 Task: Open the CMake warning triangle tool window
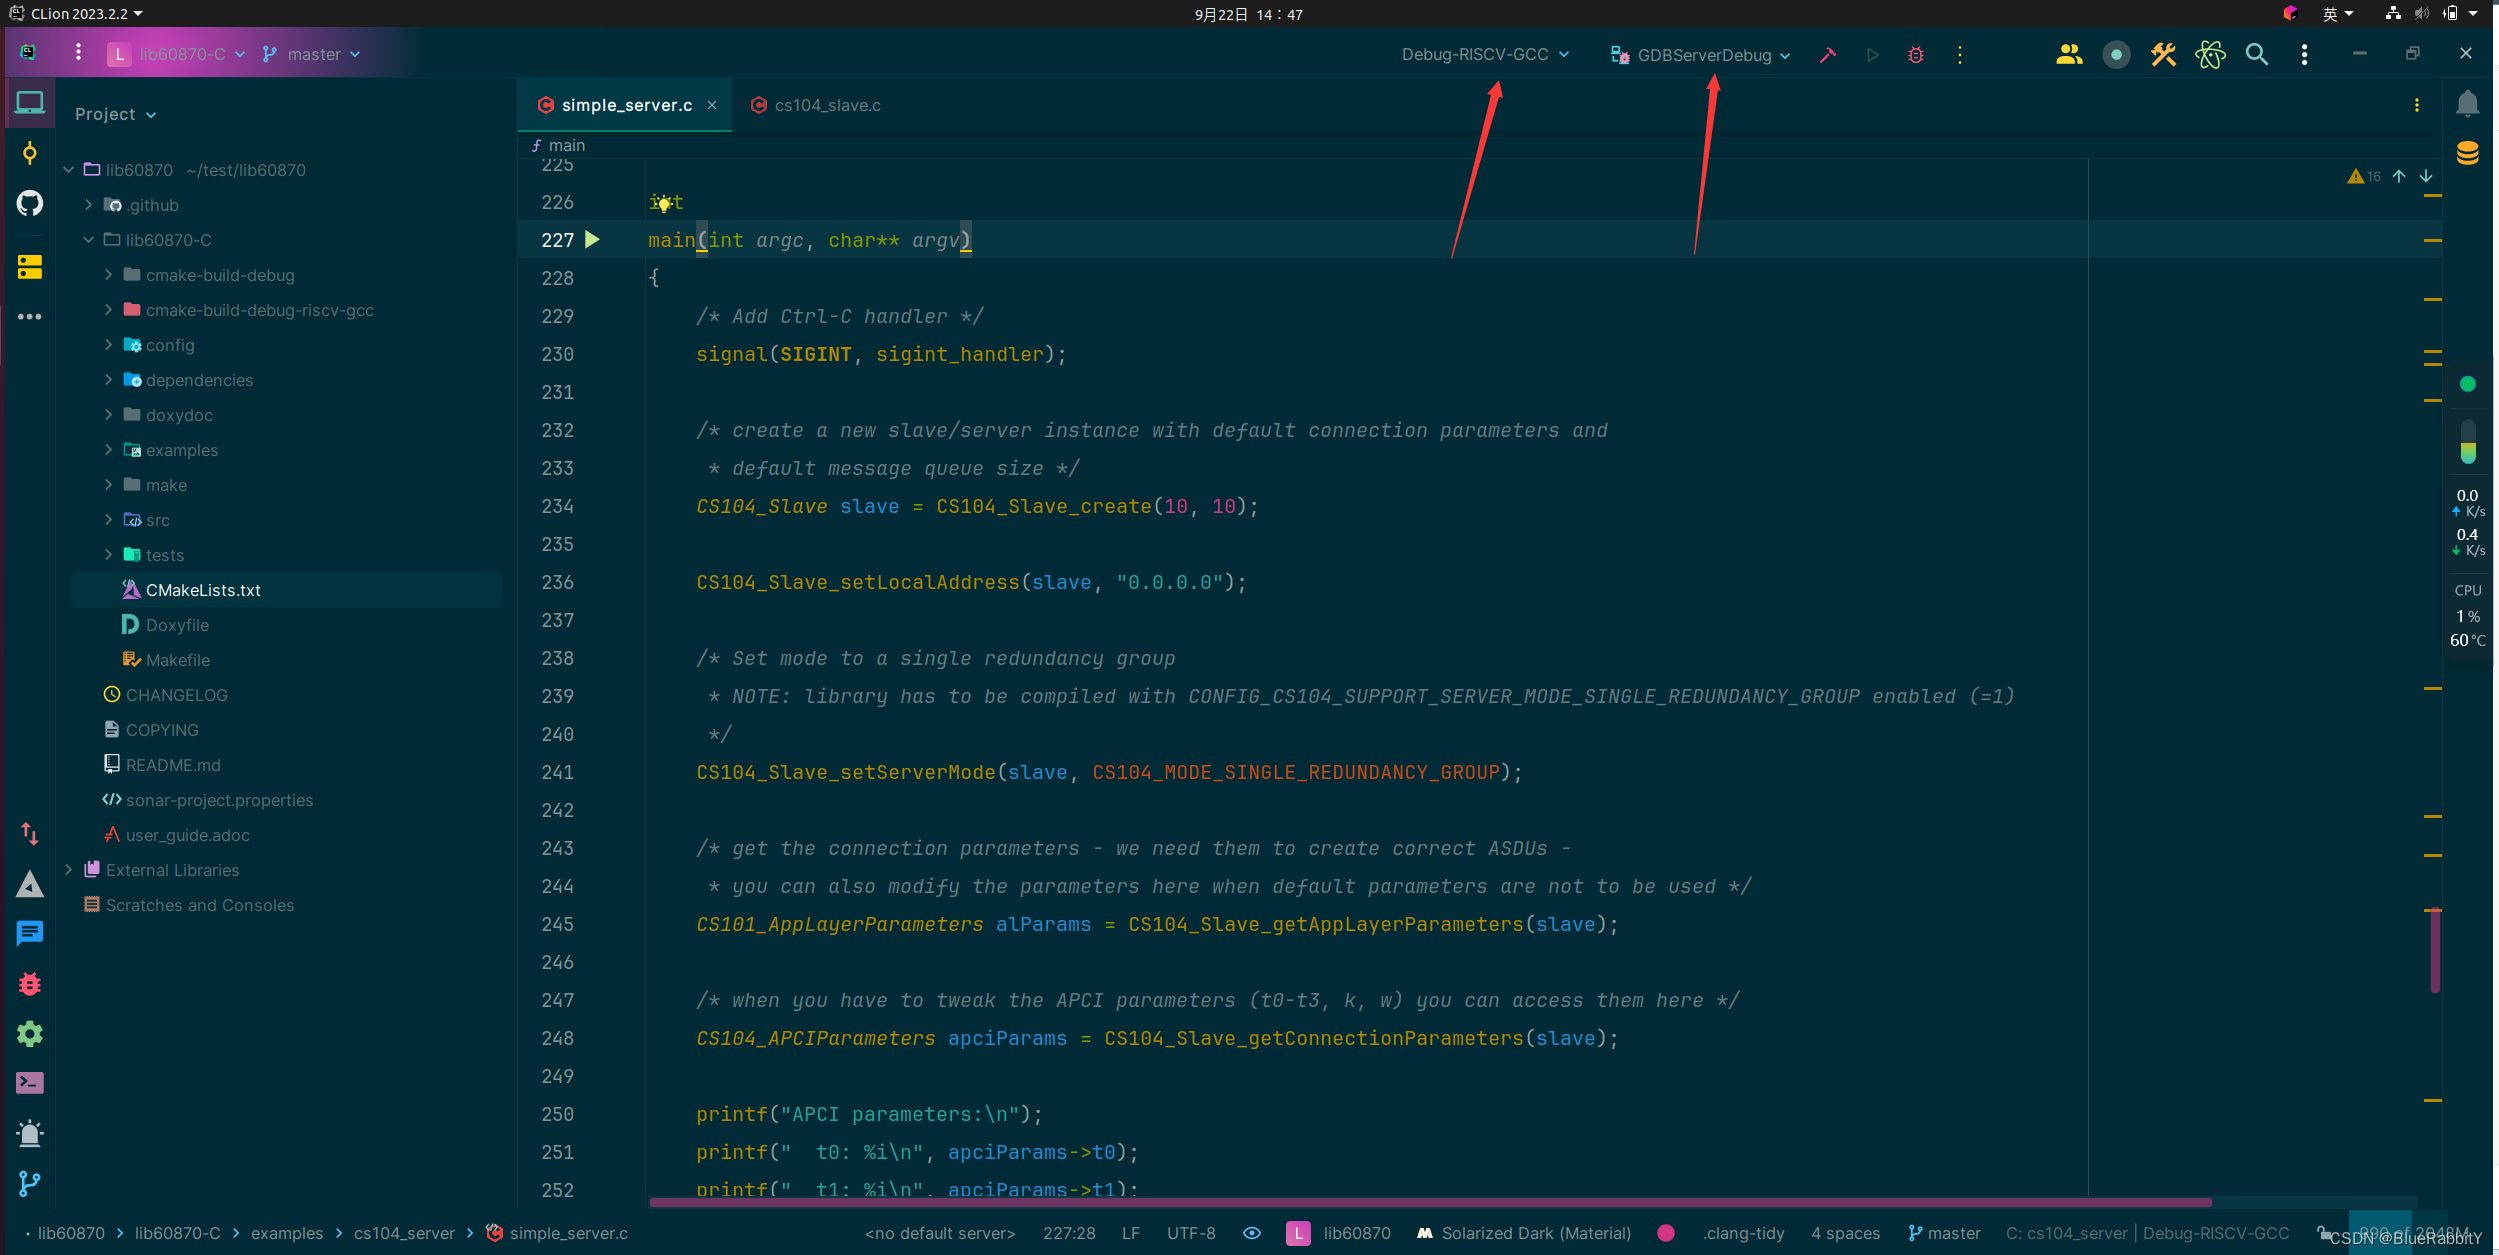coord(29,884)
